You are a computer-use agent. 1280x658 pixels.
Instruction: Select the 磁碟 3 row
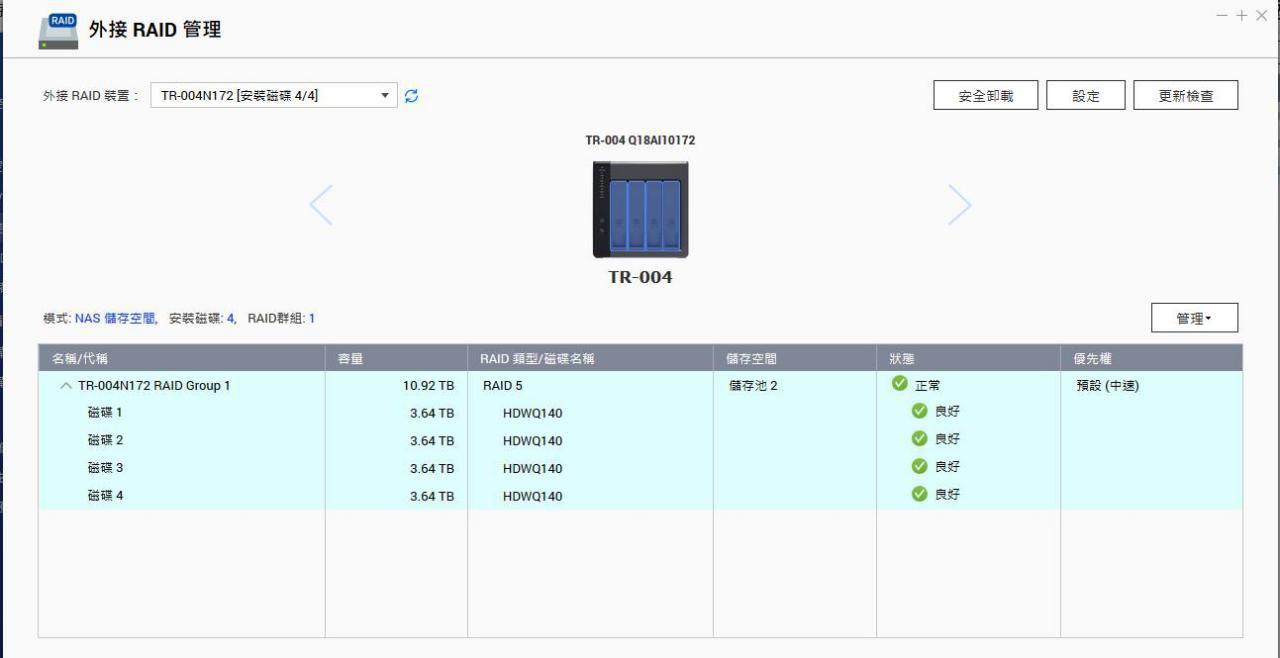point(640,468)
